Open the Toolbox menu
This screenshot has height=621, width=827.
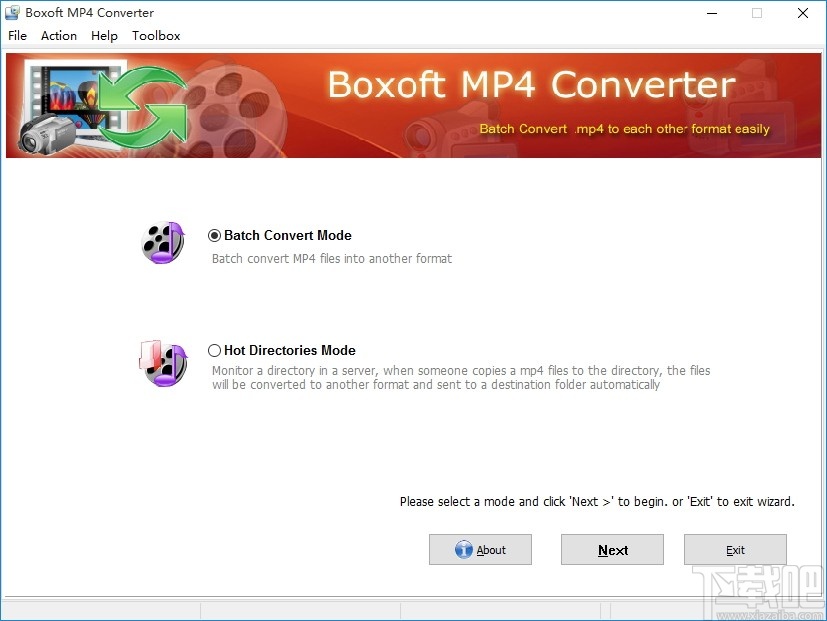pos(156,35)
